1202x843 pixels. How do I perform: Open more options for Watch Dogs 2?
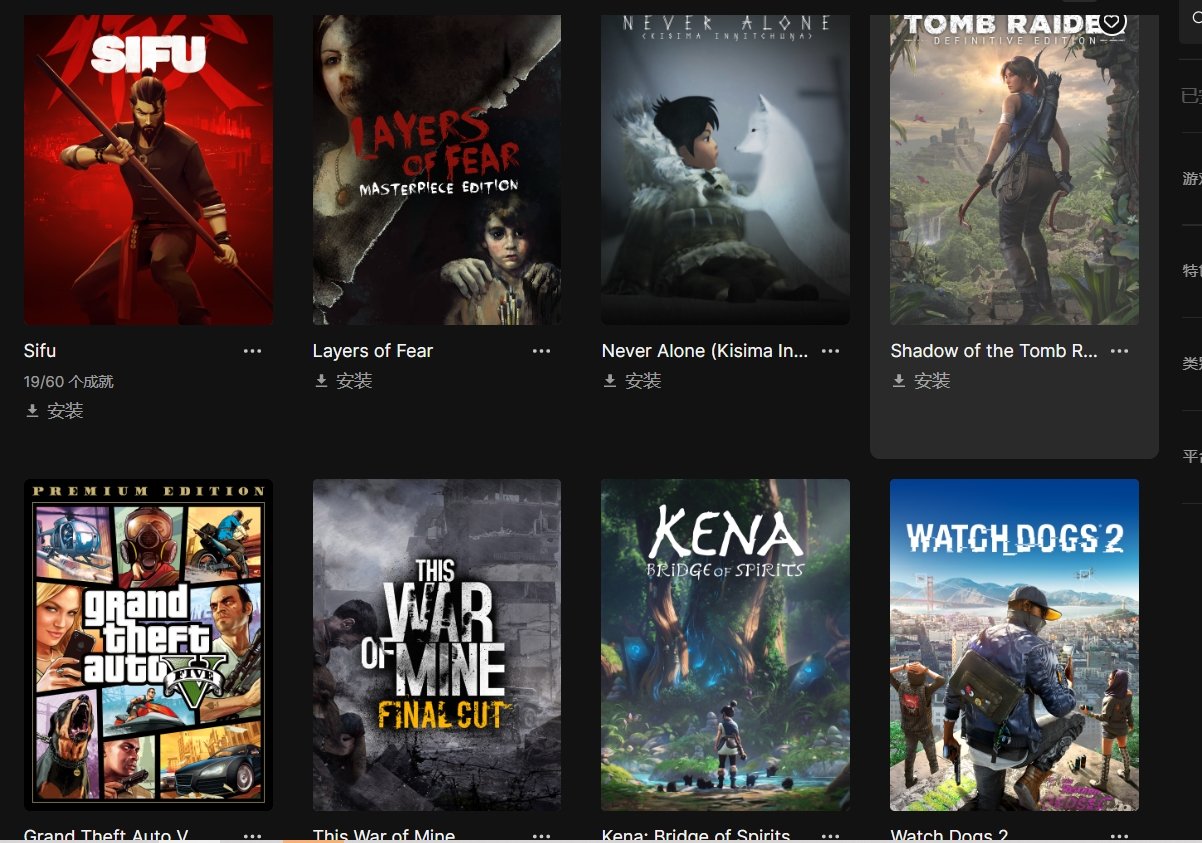(x=1119, y=835)
